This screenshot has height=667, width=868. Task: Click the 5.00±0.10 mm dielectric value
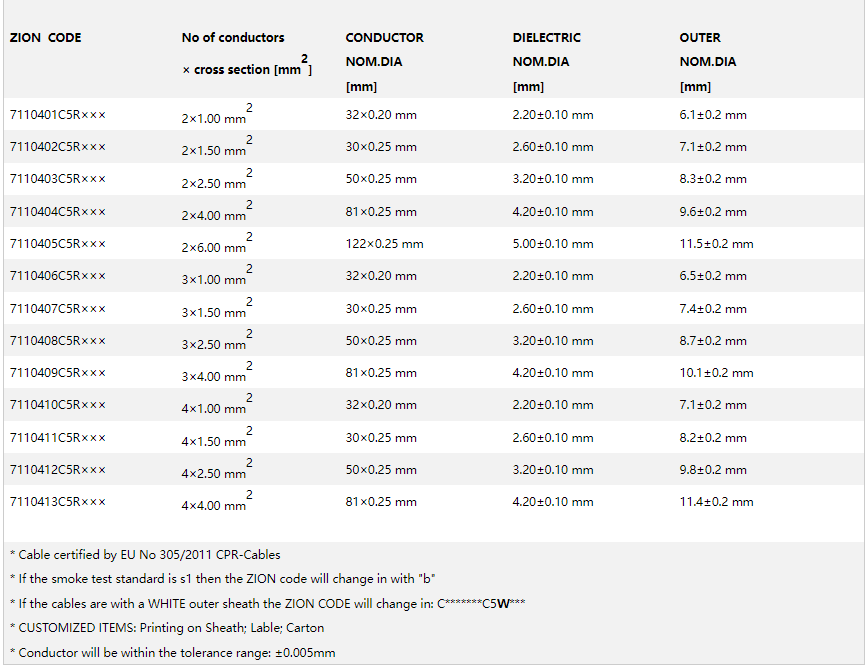552,244
